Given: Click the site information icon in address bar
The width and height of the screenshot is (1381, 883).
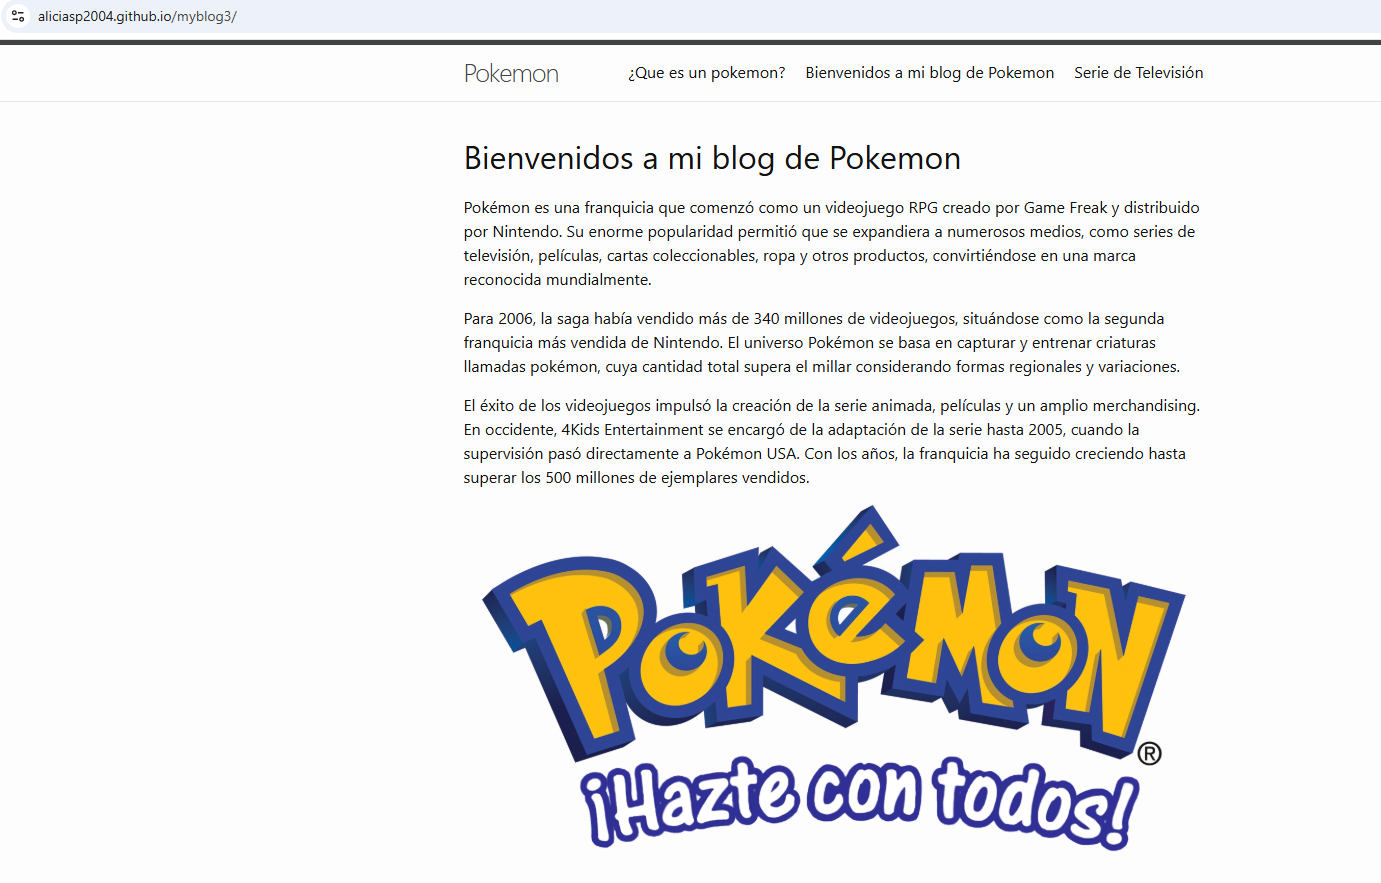Looking at the screenshot, I should click(x=18, y=16).
